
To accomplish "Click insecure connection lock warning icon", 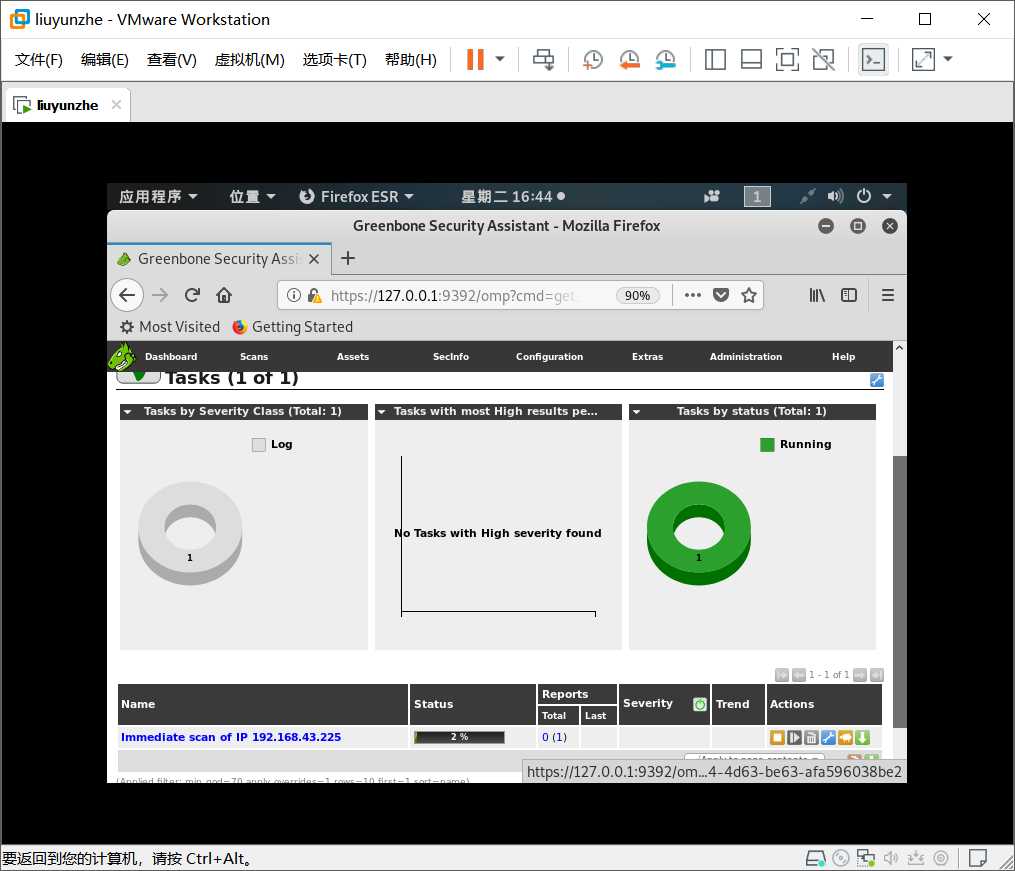I will tap(315, 295).
